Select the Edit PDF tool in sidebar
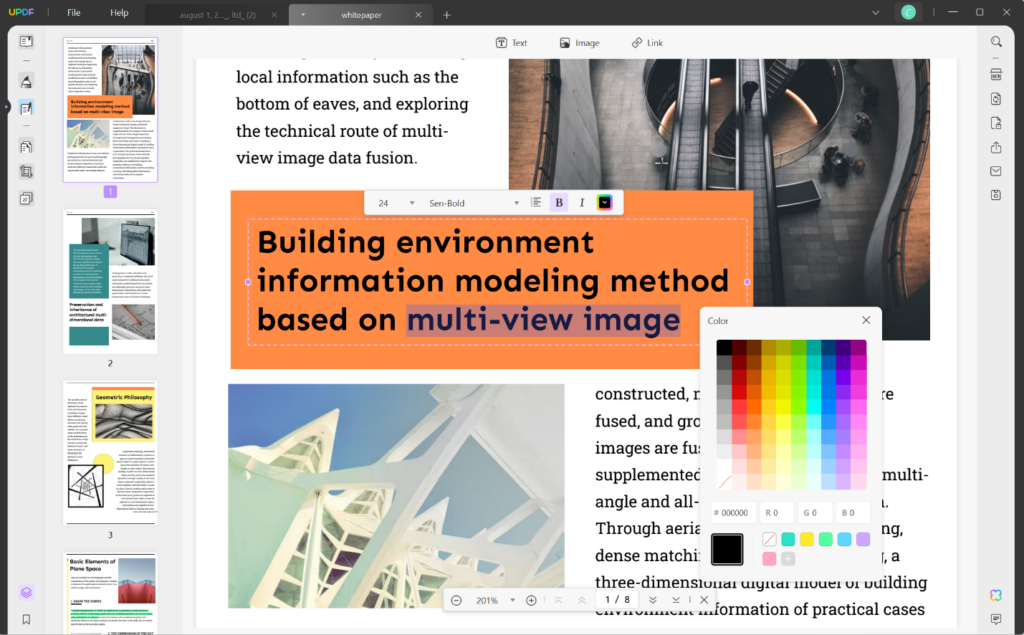This screenshot has height=635, width=1024. click(26, 108)
